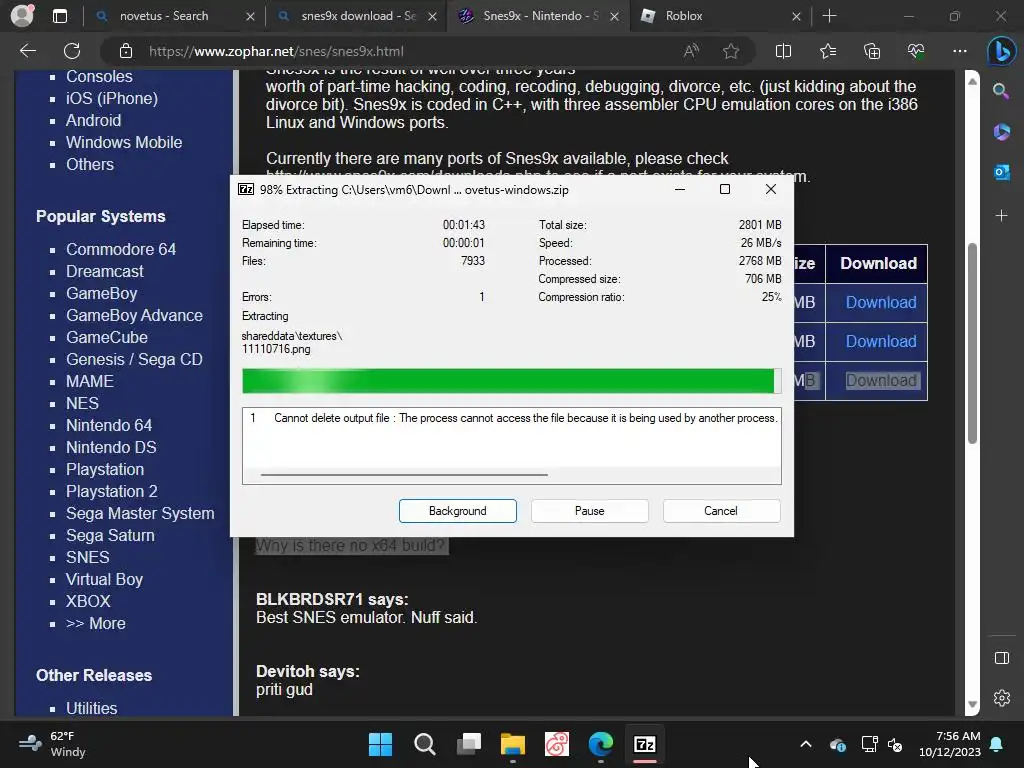Image resolution: width=1024 pixels, height=768 pixels.
Task: Open sidebar settings gear icon
Action: [x=1001, y=698]
